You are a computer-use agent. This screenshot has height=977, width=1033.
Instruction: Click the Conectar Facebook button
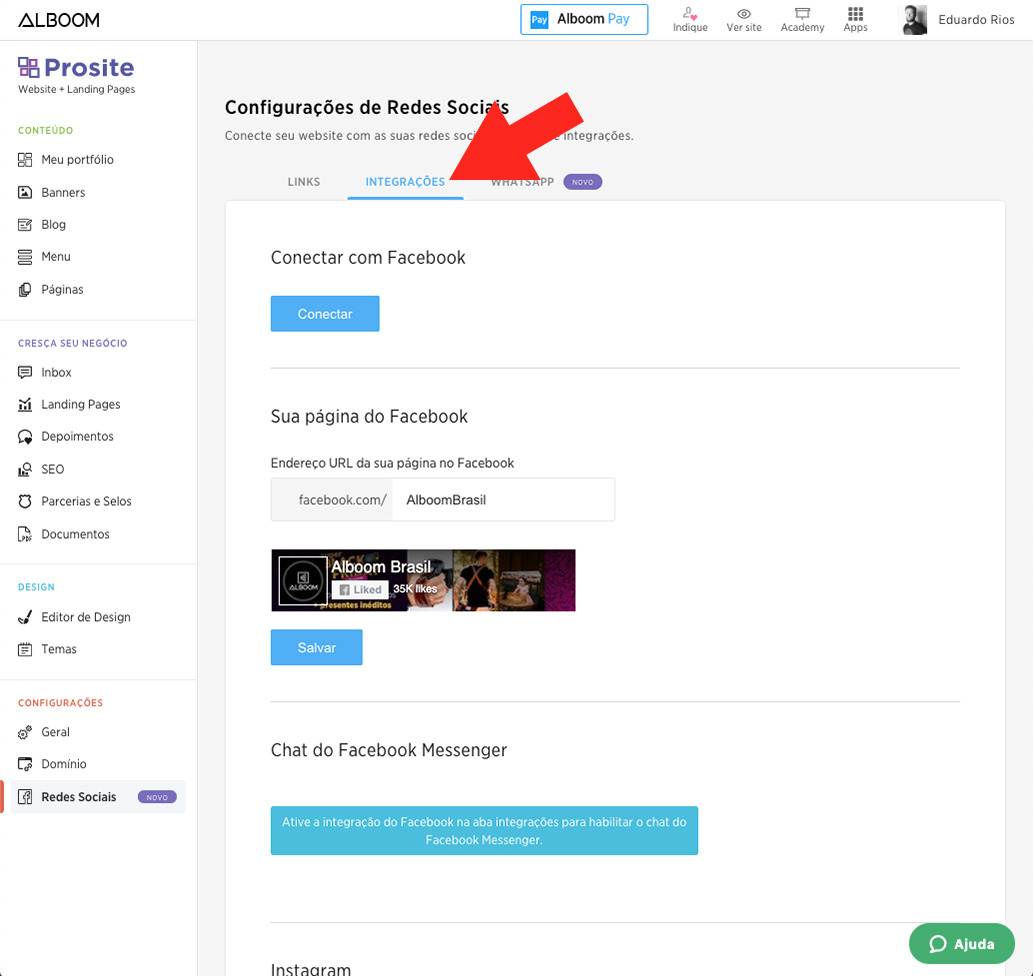325,314
